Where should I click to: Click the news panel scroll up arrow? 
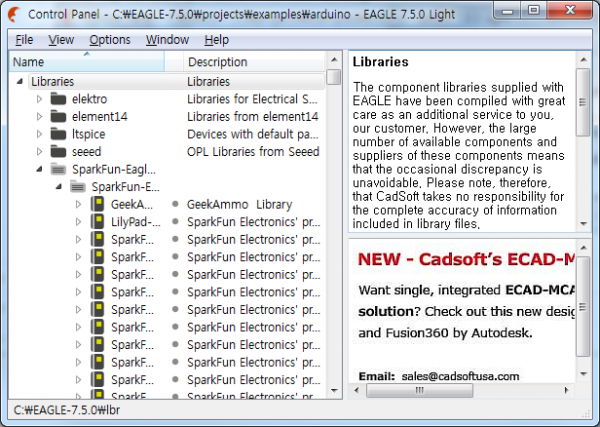(583, 248)
